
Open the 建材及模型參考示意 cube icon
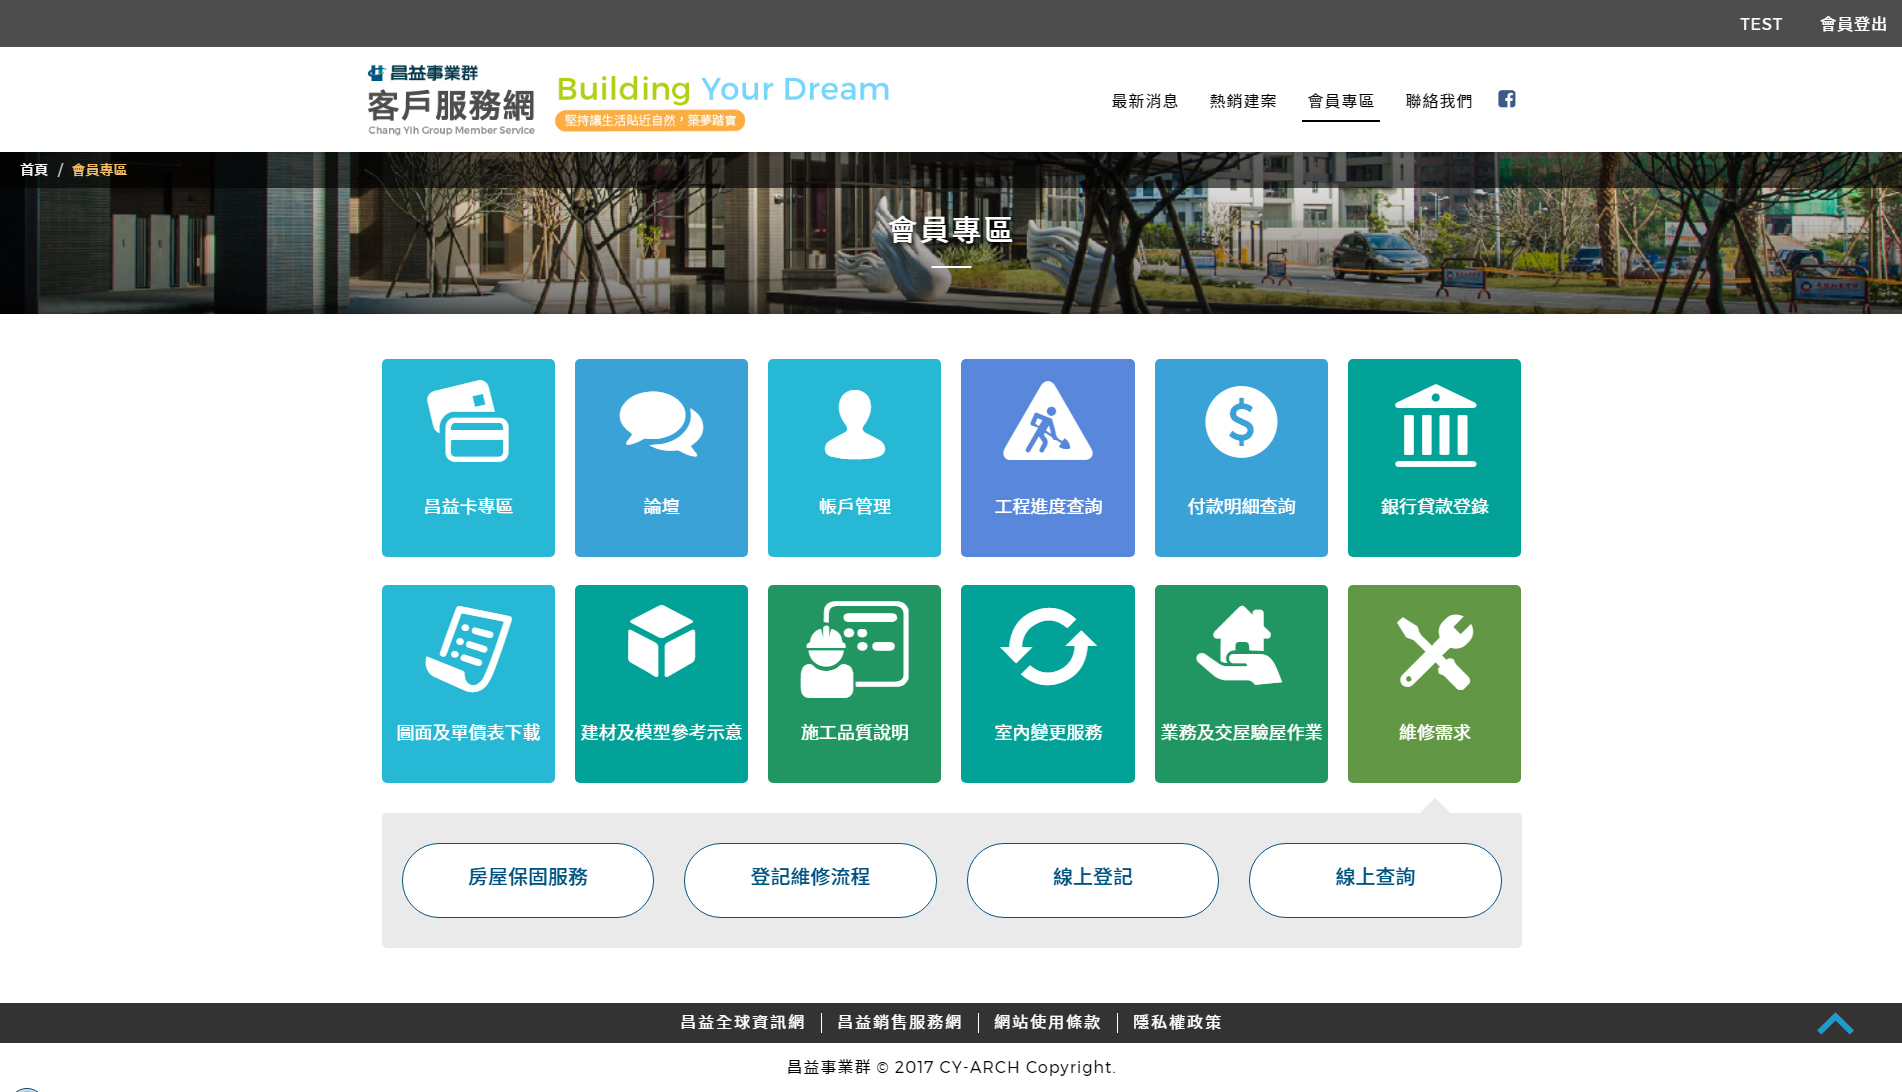pos(661,641)
